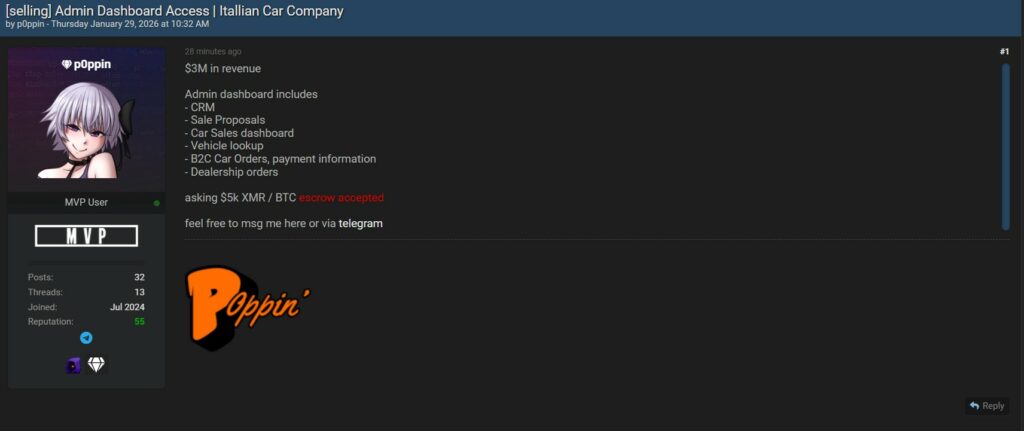
Task: Click the green online status dot
Action: pyautogui.click(x=157, y=203)
